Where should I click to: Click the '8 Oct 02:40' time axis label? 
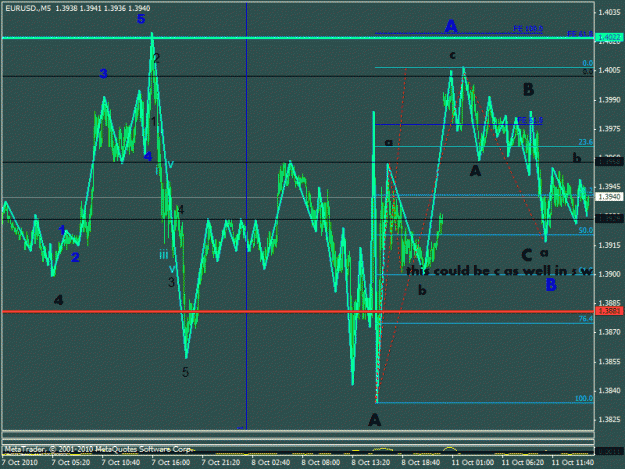(x=271, y=462)
